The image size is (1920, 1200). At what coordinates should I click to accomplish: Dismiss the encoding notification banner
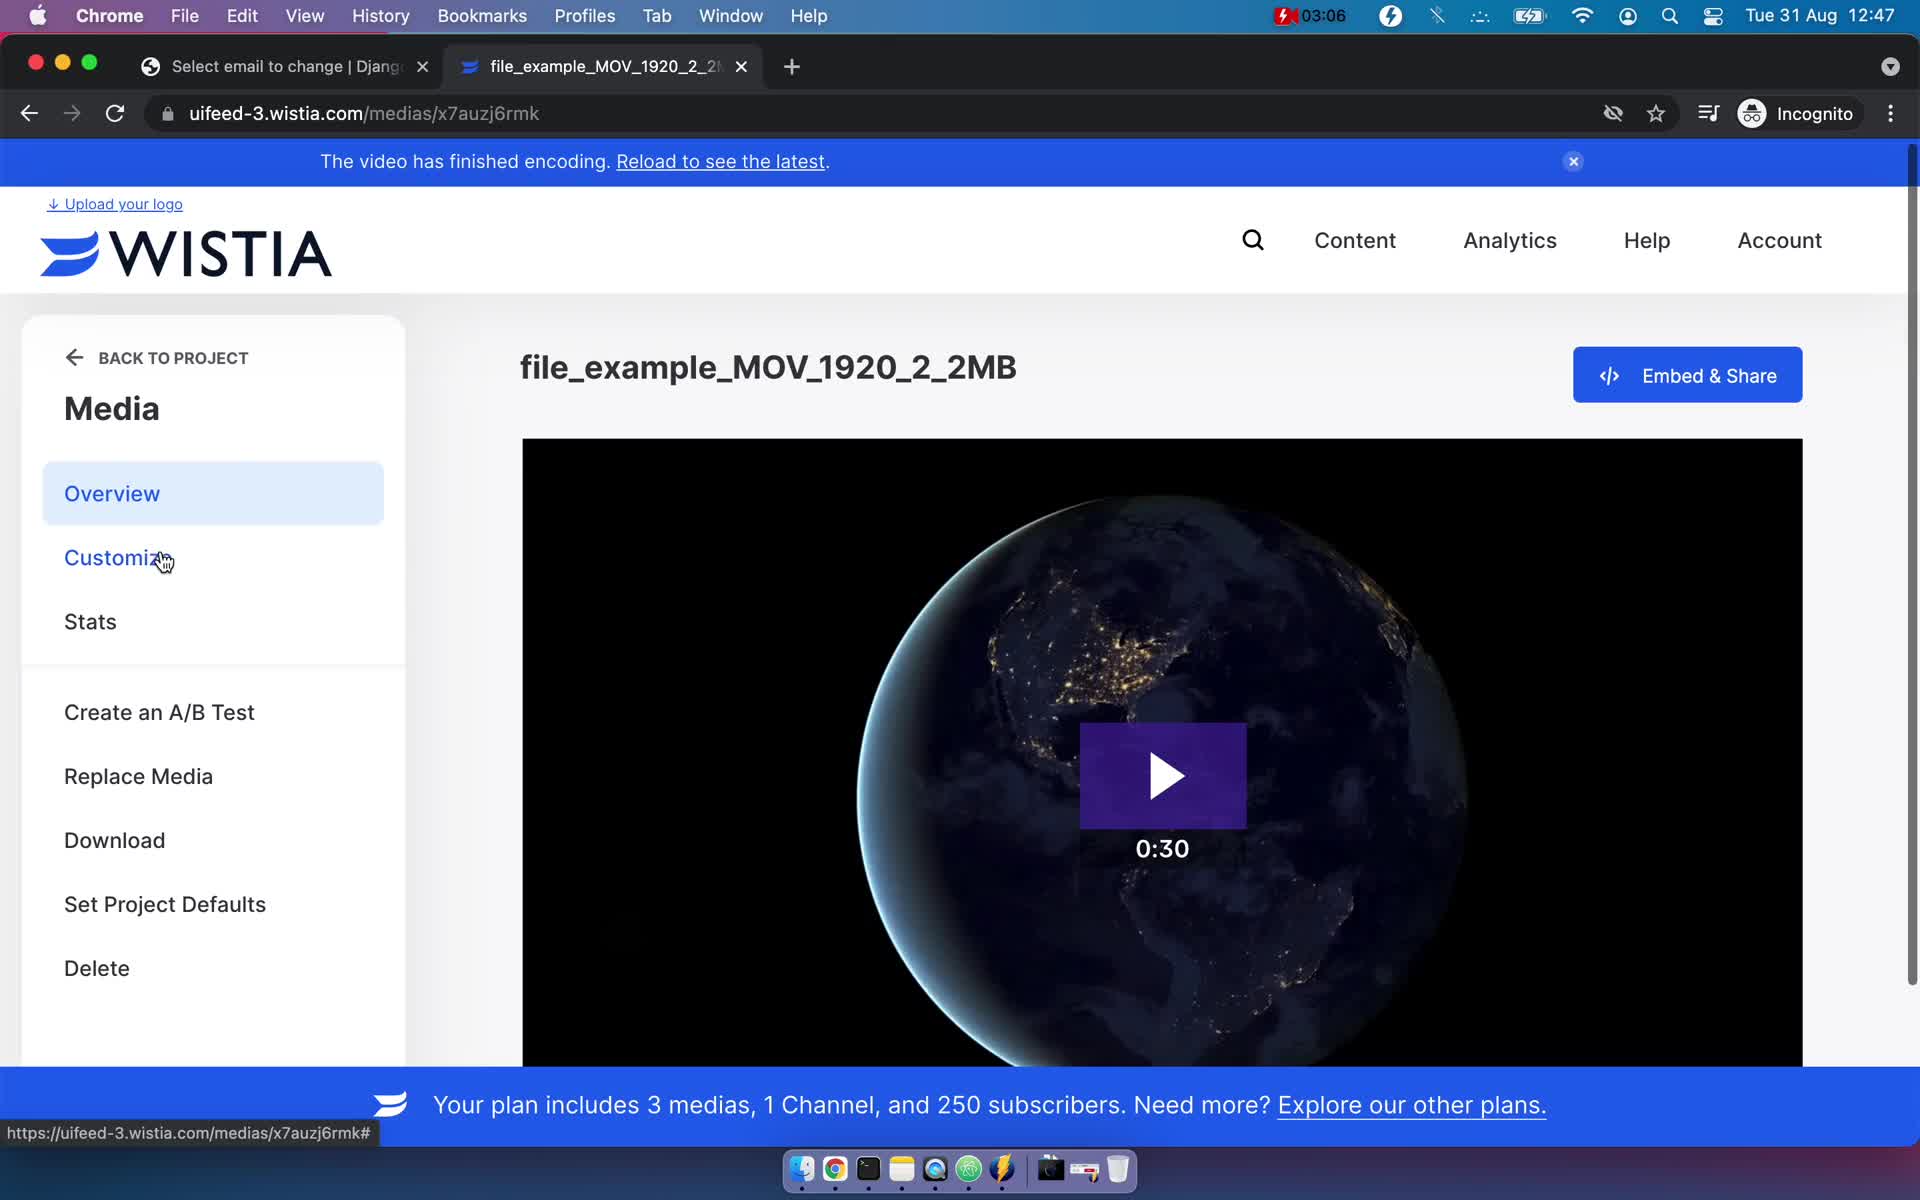tap(1572, 162)
